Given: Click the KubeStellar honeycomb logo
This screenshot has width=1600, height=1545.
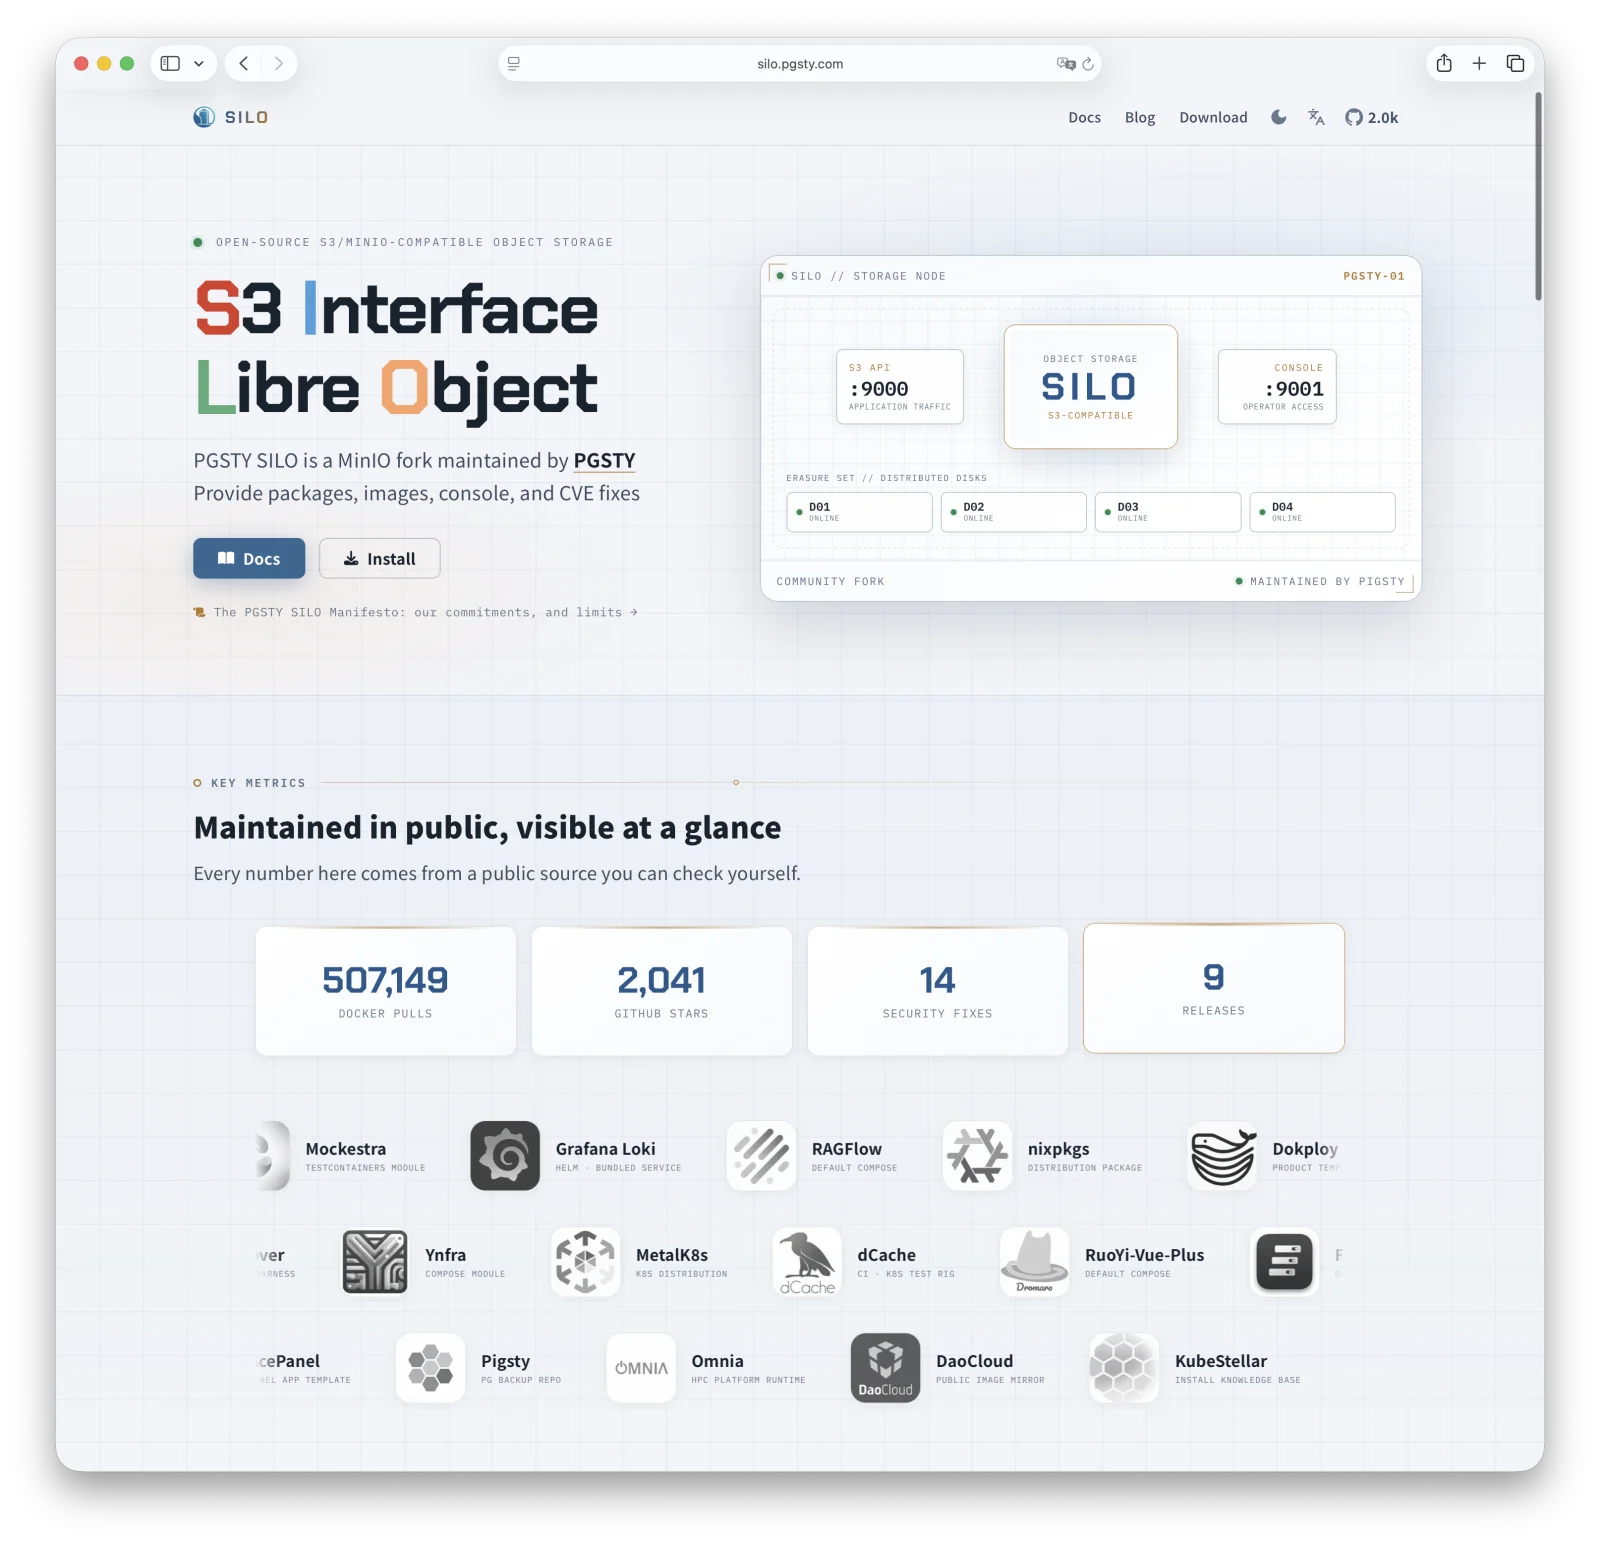Looking at the screenshot, I should [x=1124, y=1368].
